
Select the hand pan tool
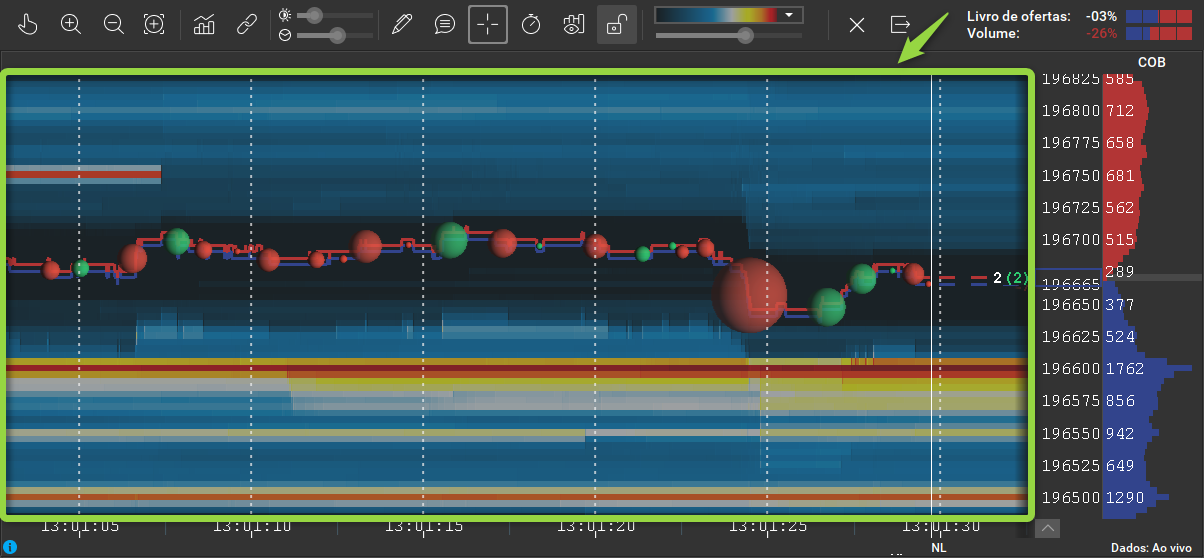pos(28,24)
